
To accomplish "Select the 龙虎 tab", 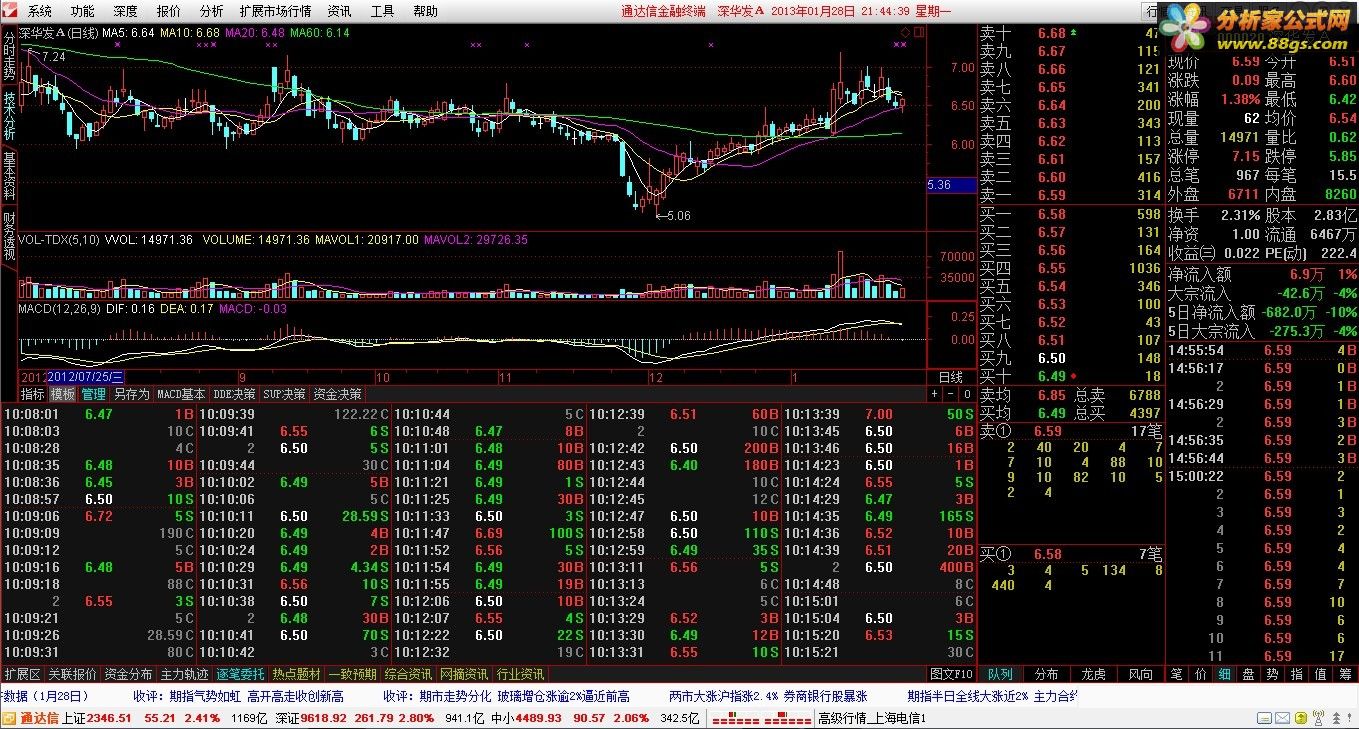I will pos(1094,674).
